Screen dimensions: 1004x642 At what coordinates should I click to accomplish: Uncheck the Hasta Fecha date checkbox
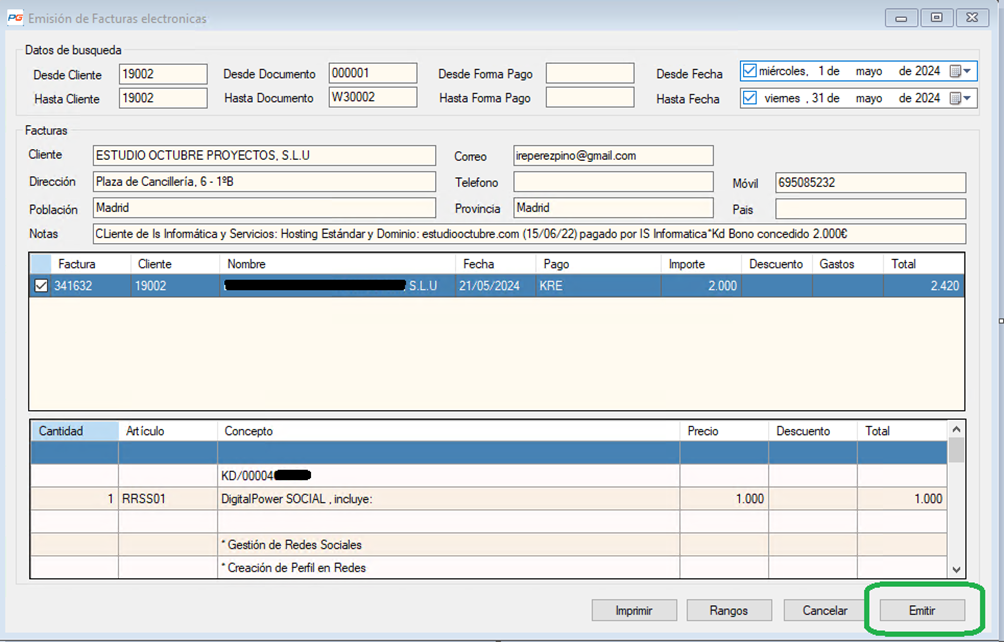coord(749,98)
